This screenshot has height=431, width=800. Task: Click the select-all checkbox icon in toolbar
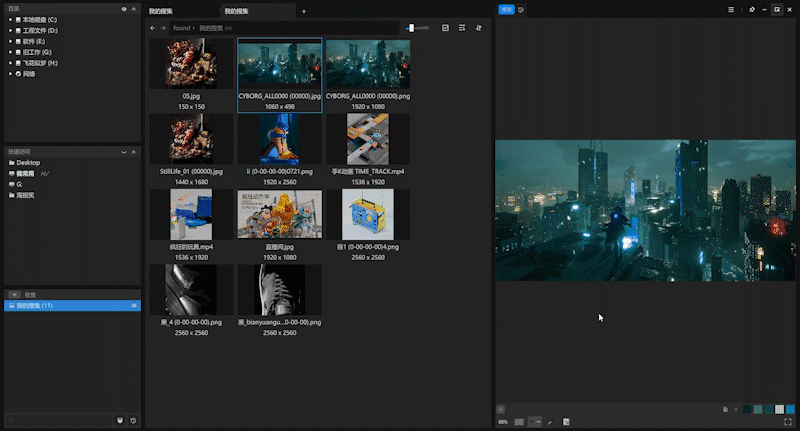tap(445, 28)
